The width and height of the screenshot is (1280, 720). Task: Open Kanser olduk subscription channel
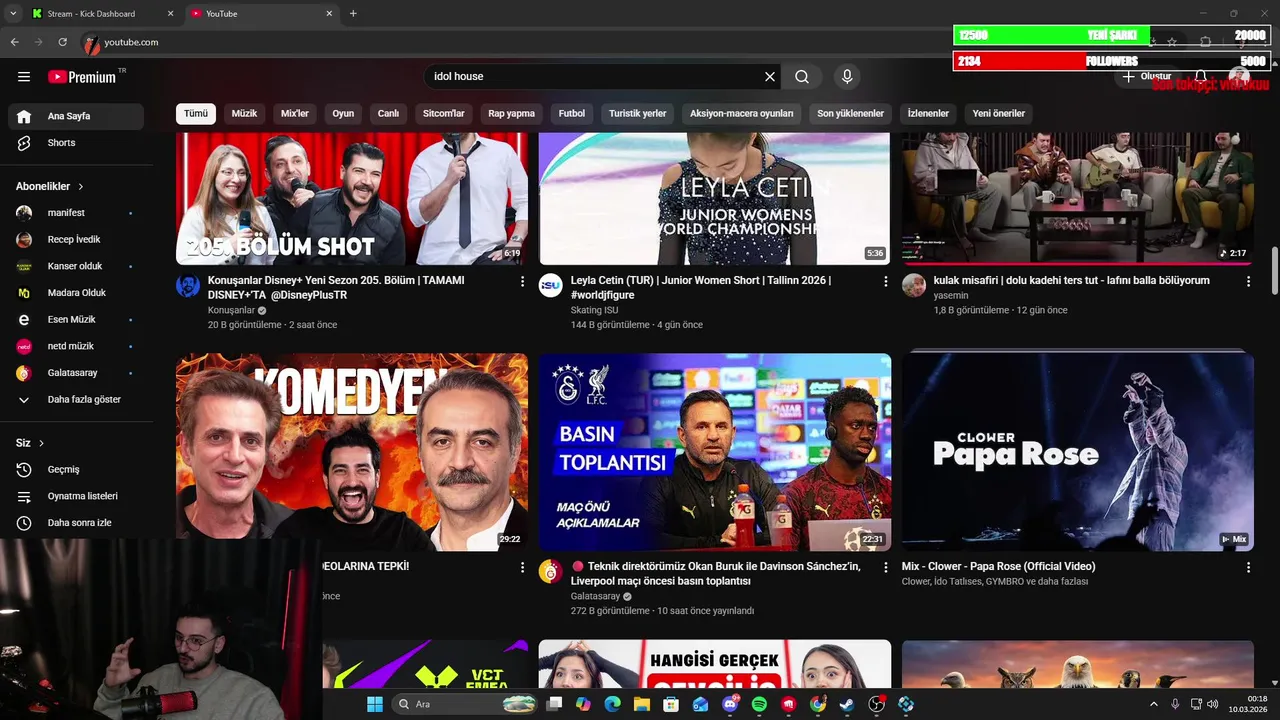point(76,266)
